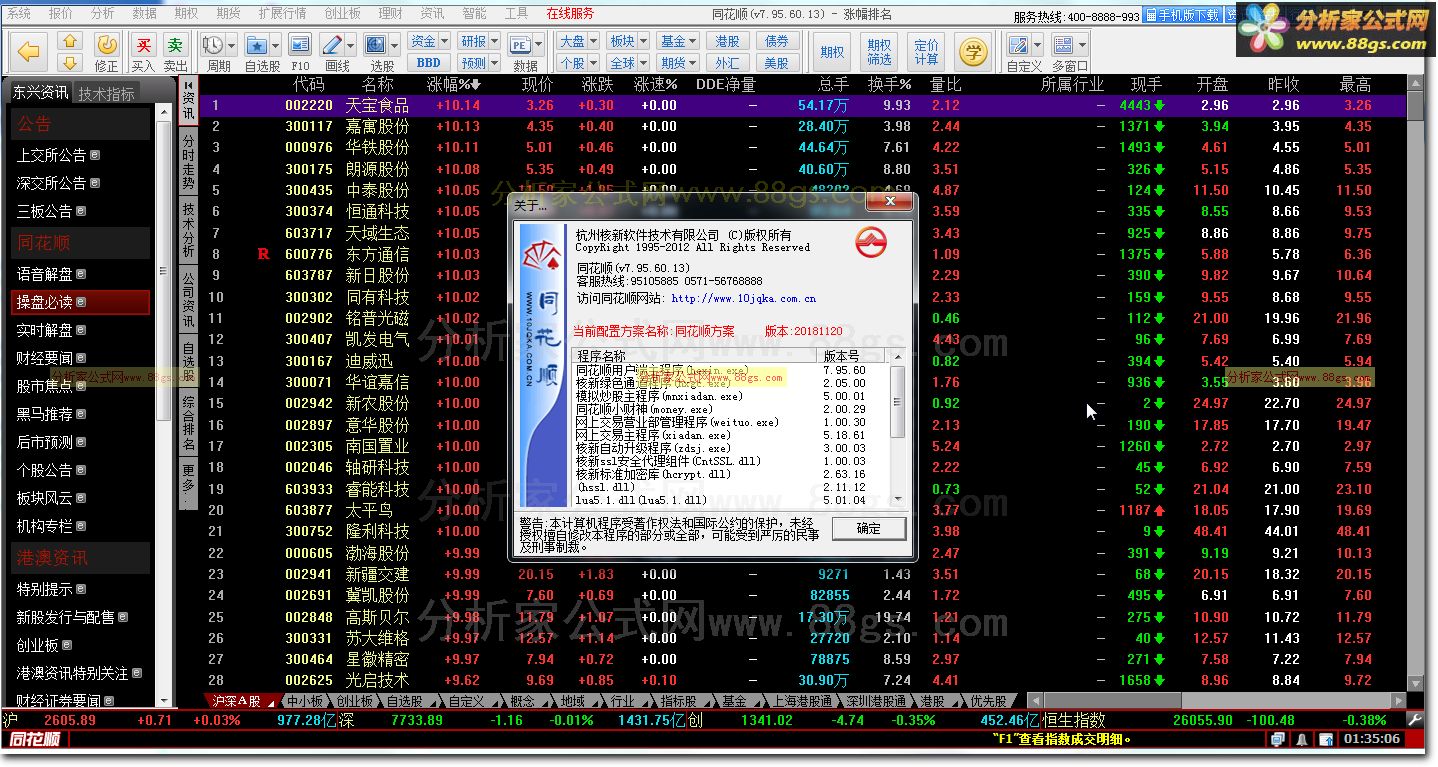
Task: Open the http://www.10jqka.com.cn link
Action: [x=744, y=298]
